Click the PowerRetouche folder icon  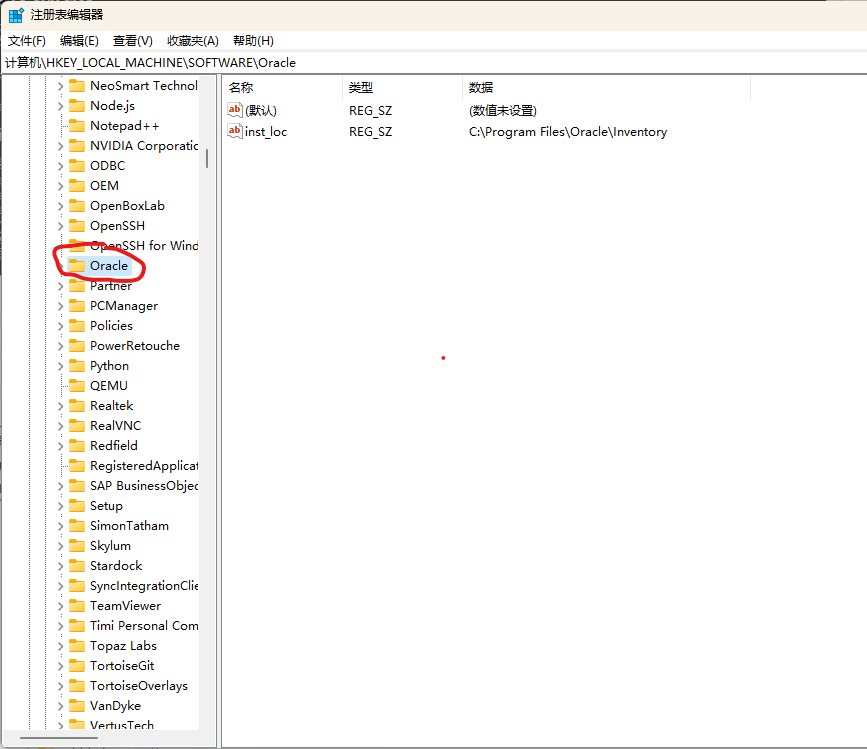click(77, 345)
